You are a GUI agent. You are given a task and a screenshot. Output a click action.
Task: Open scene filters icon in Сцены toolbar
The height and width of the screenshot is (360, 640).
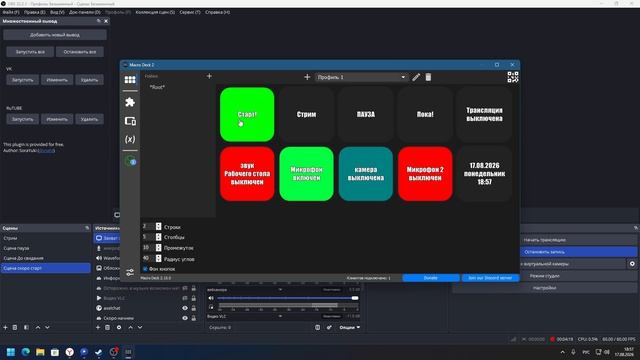(x=26, y=327)
